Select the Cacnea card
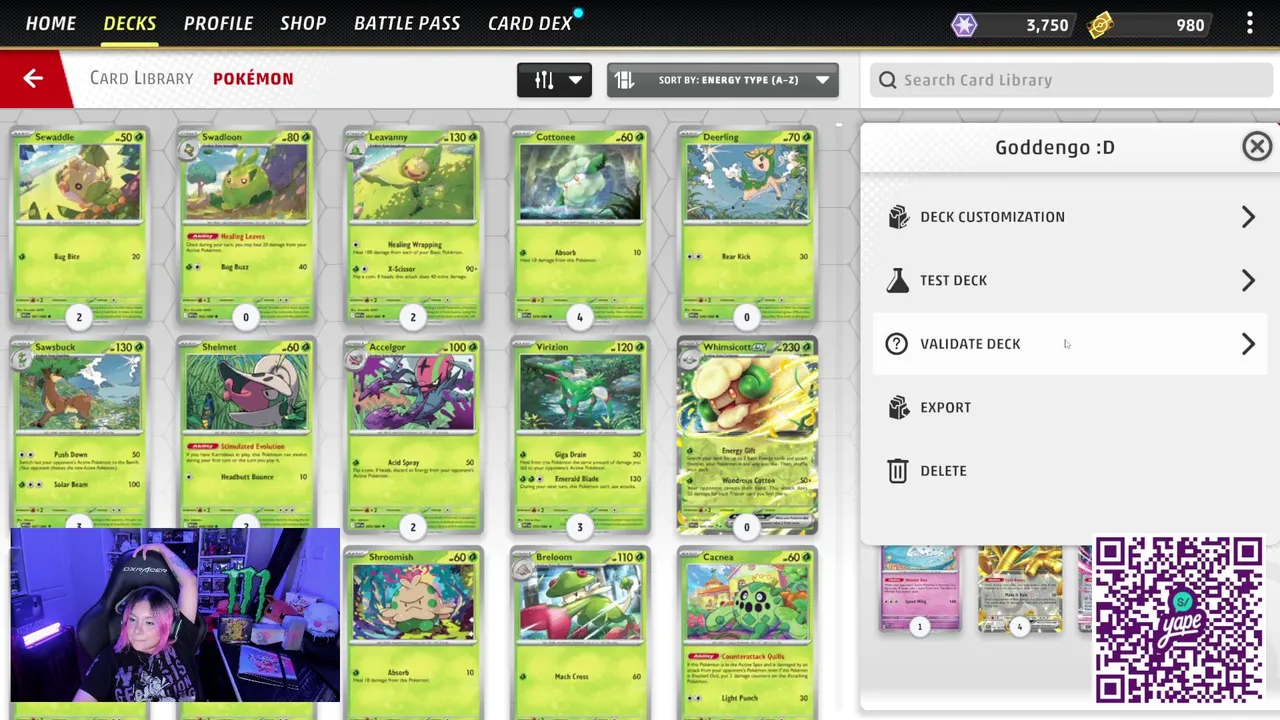The width and height of the screenshot is (1280, 720). [x=747, y=634]
